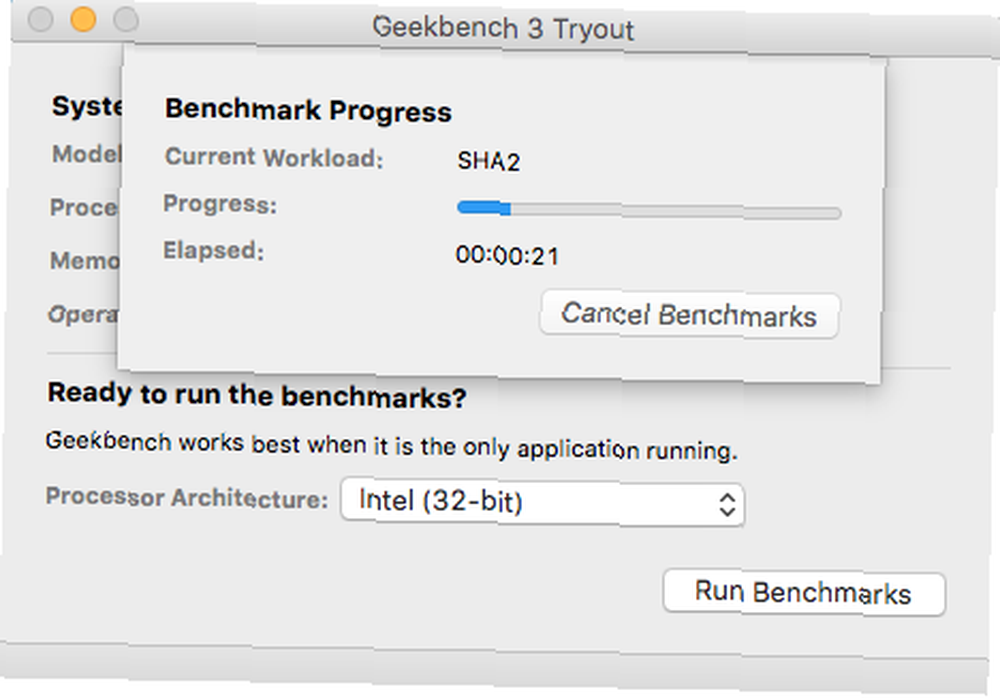Click the Cancel Benchmarks button
This screenshot has width=1000, height=698.
689,315
